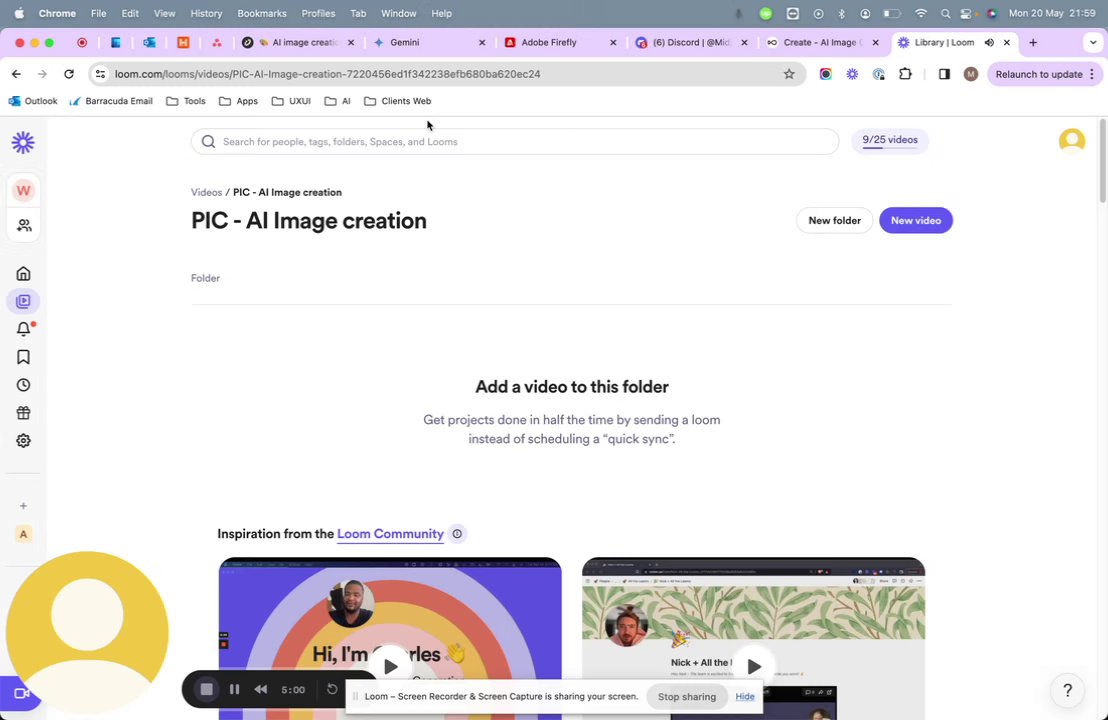Open the help question mark button
This screenshot has width=1108, height=720.
[x=1067, y=690]
